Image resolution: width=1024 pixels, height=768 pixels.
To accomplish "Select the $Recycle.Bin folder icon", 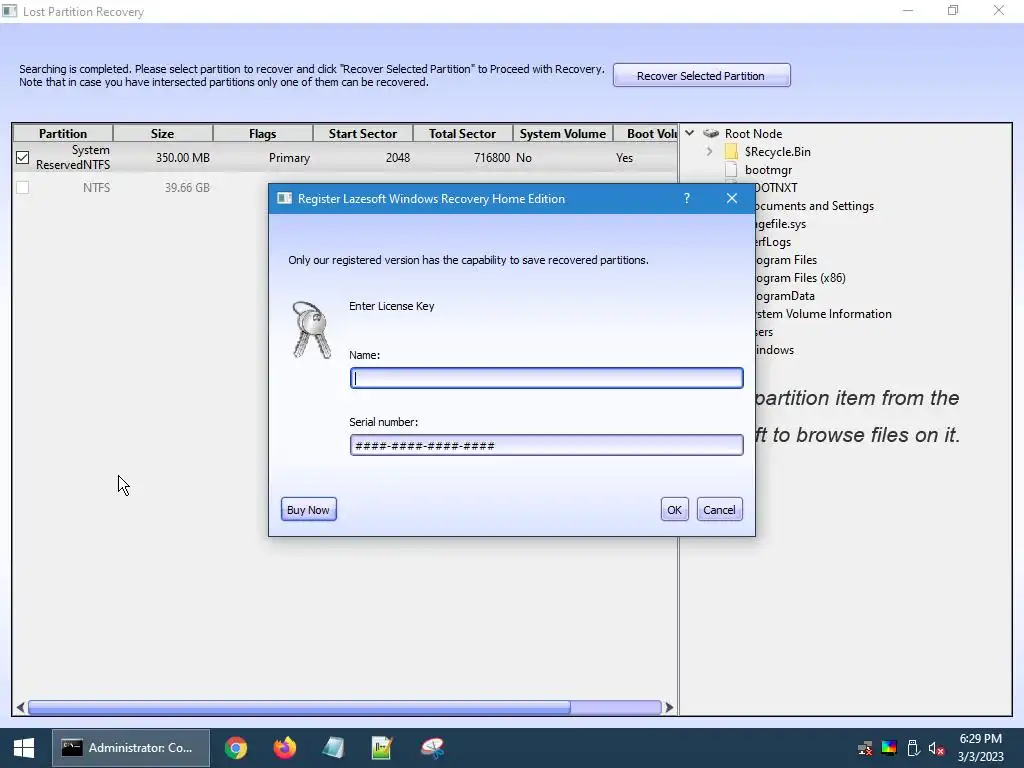I will click(731, 152).
